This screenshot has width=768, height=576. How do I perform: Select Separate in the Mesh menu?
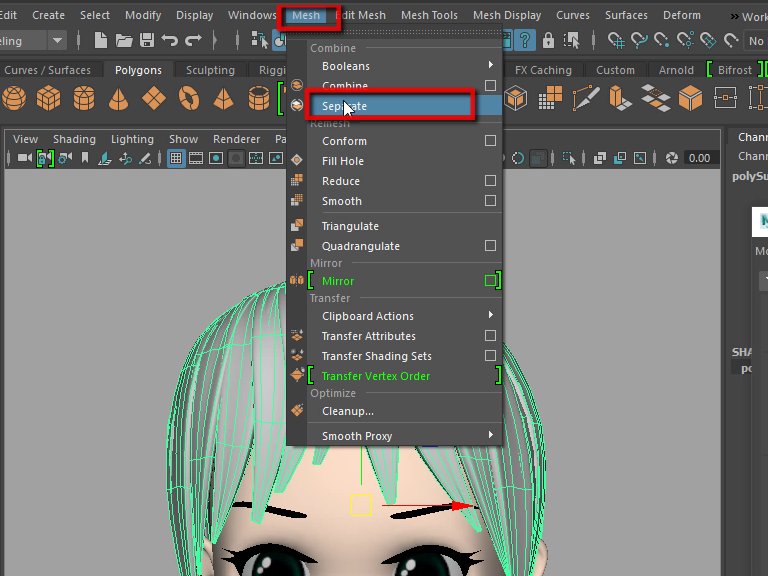pos(389,106)
